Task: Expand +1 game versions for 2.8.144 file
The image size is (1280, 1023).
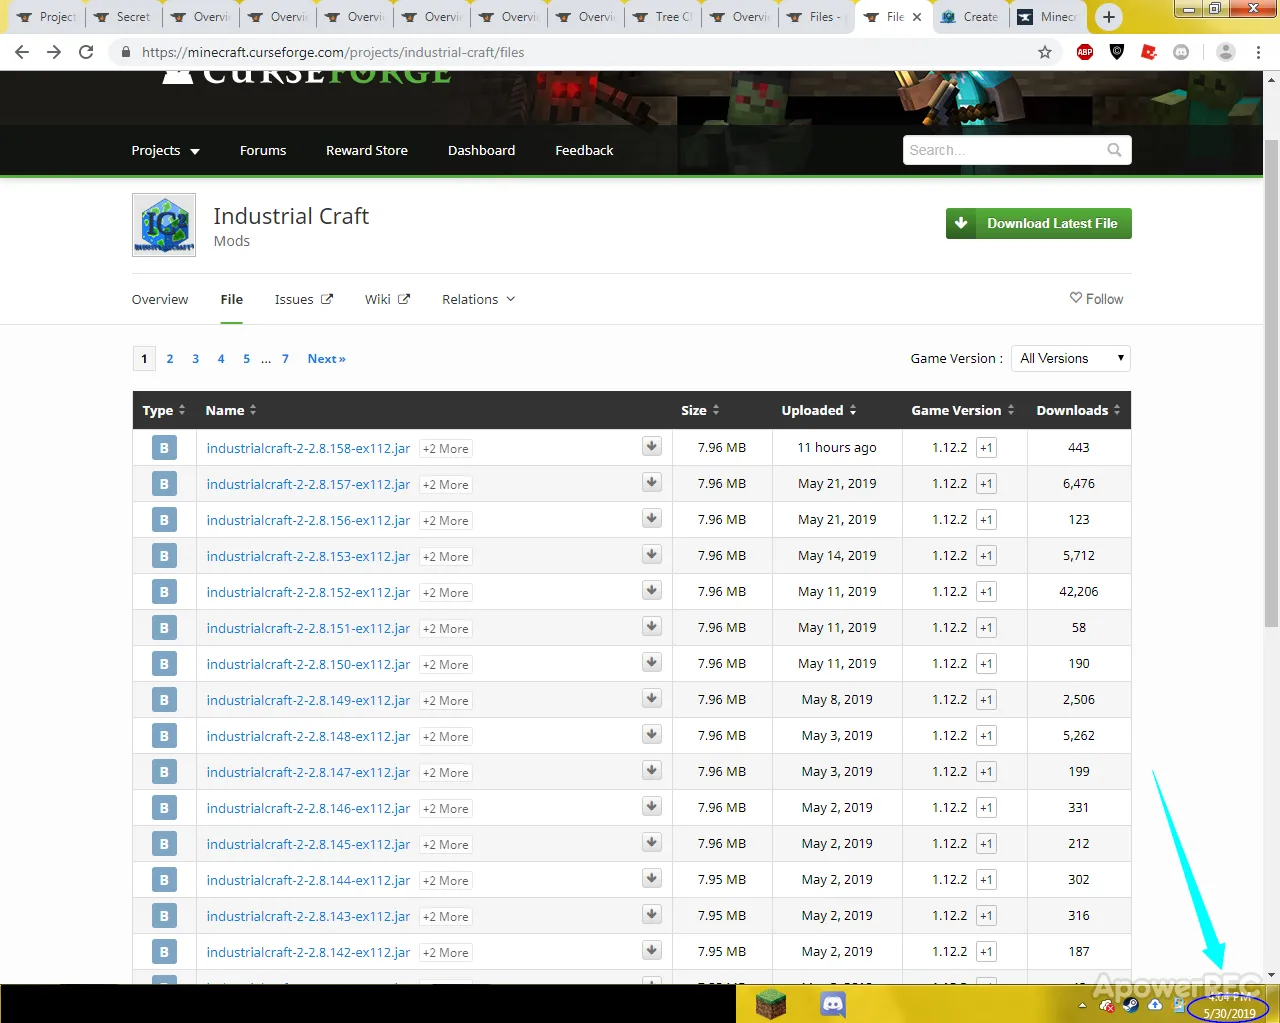Action: coord(986,880)
